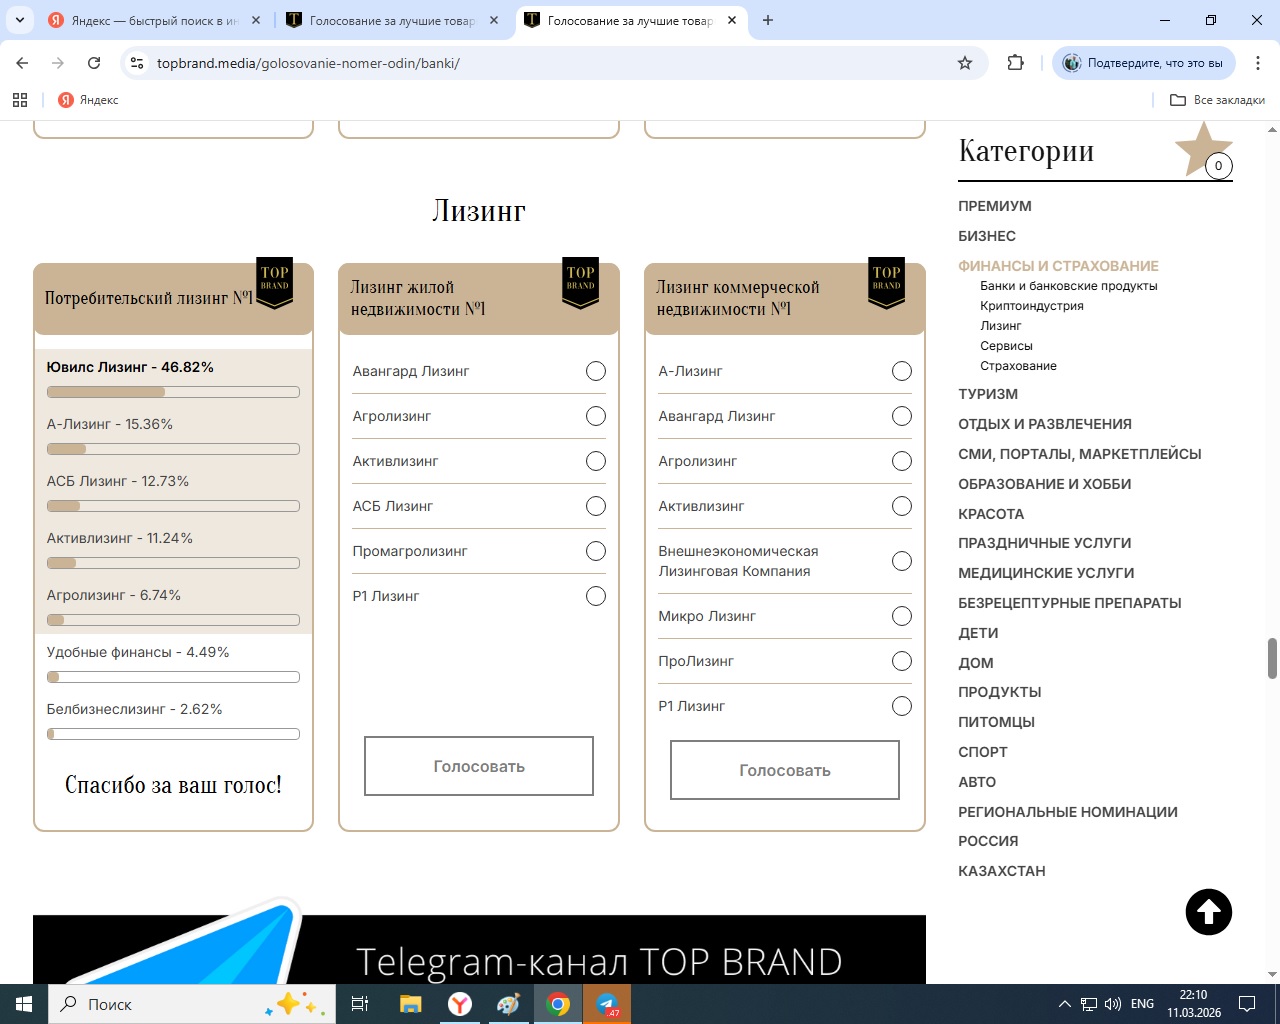Close the active Голосование tab
This screenshot has width=1280, height=1024.
coord(732,20)
